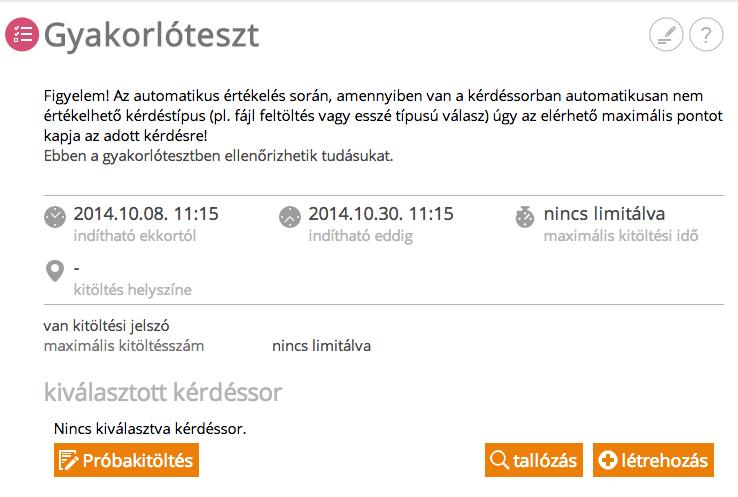Image resolution: width=738 pixels, height=497 pixels.
Task: Click the van kitöltési jelszó text
Action: (106, 326)
